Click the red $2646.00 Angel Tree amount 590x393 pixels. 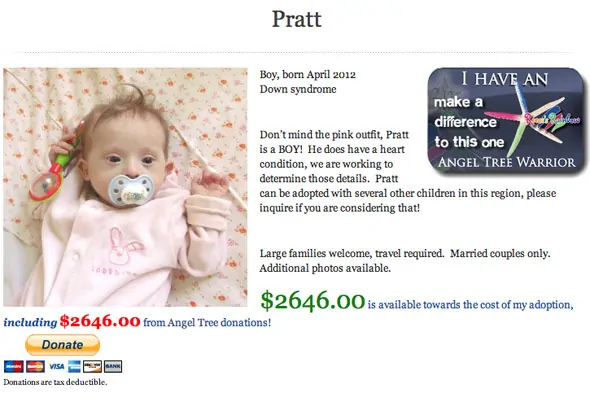[x=100, y=321]
